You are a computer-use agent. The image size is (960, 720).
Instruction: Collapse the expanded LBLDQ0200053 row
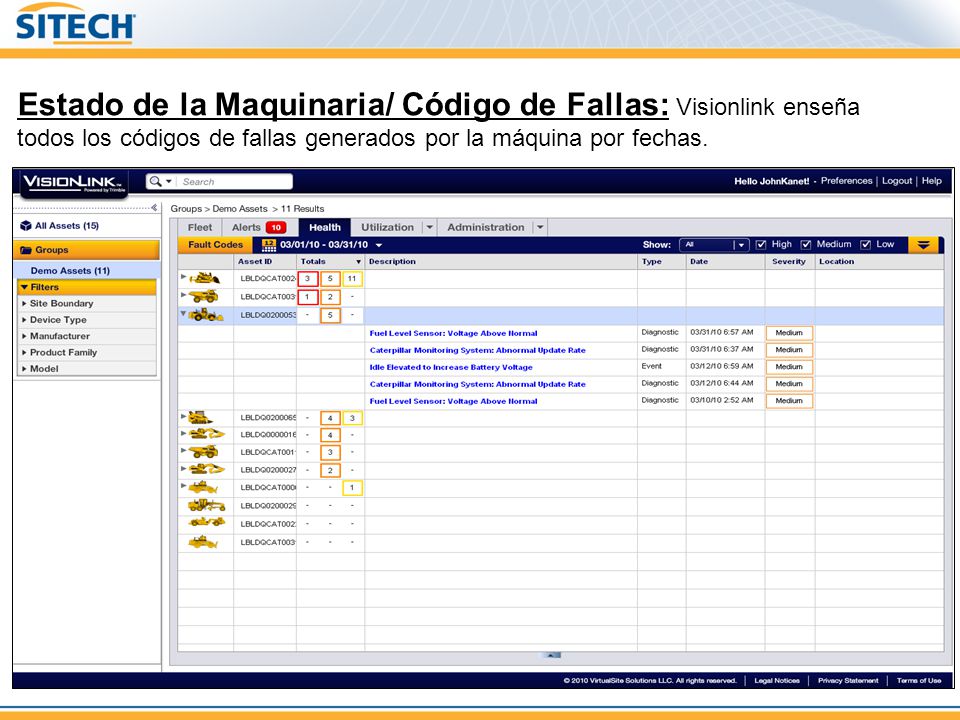tap(183, 313)
